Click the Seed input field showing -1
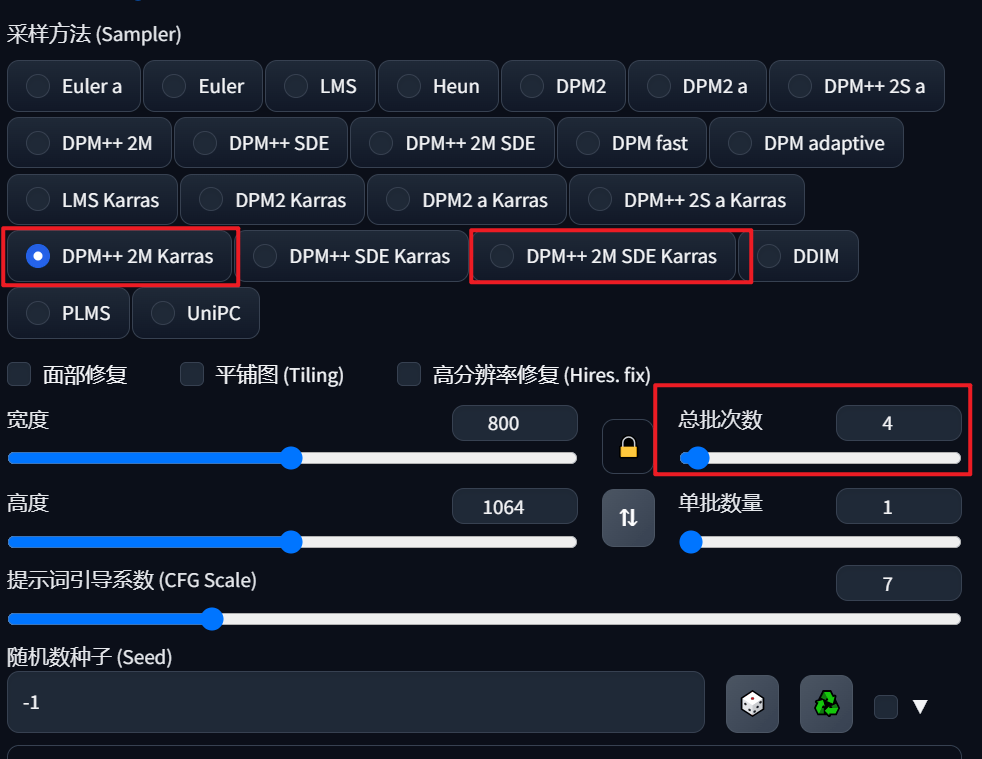982x759 pixels. click(x=356, y=702)
